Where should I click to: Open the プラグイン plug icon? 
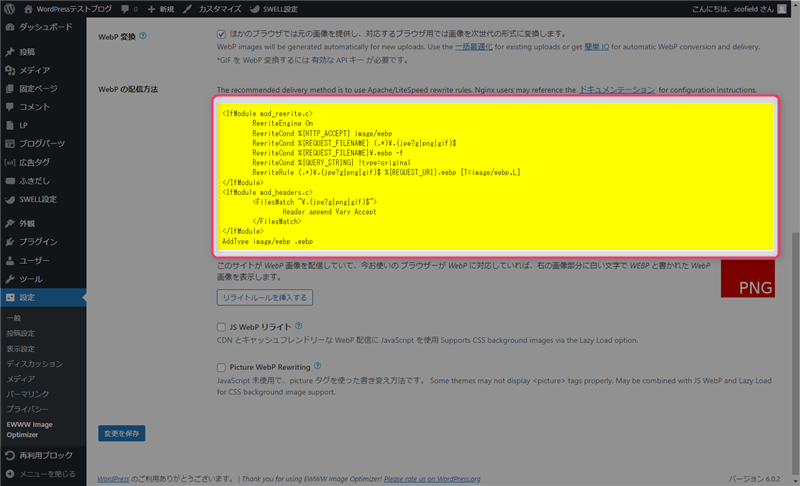tap(10, 241)
